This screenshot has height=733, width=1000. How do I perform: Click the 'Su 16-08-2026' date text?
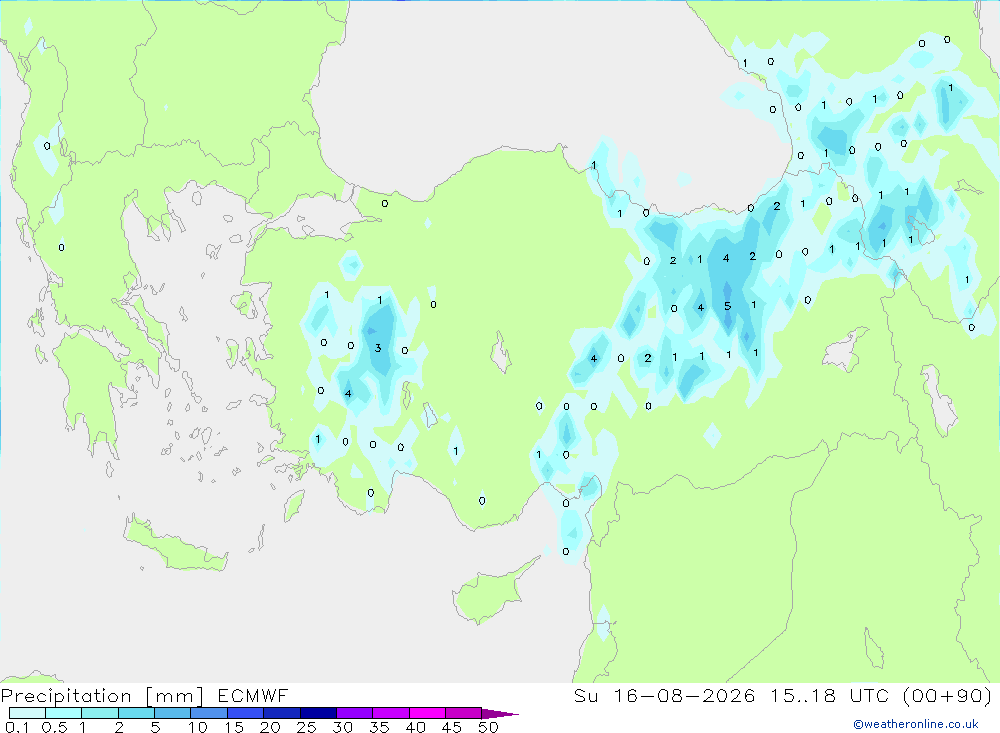(664, 695)
